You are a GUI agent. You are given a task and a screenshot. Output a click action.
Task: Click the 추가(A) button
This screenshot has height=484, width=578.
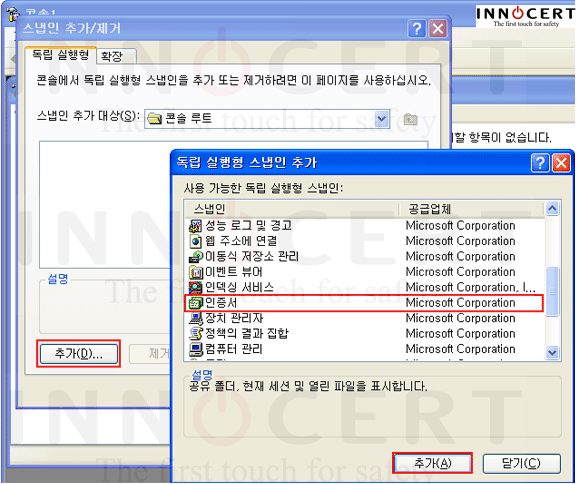pyautogui.click(x=433, y=463)
